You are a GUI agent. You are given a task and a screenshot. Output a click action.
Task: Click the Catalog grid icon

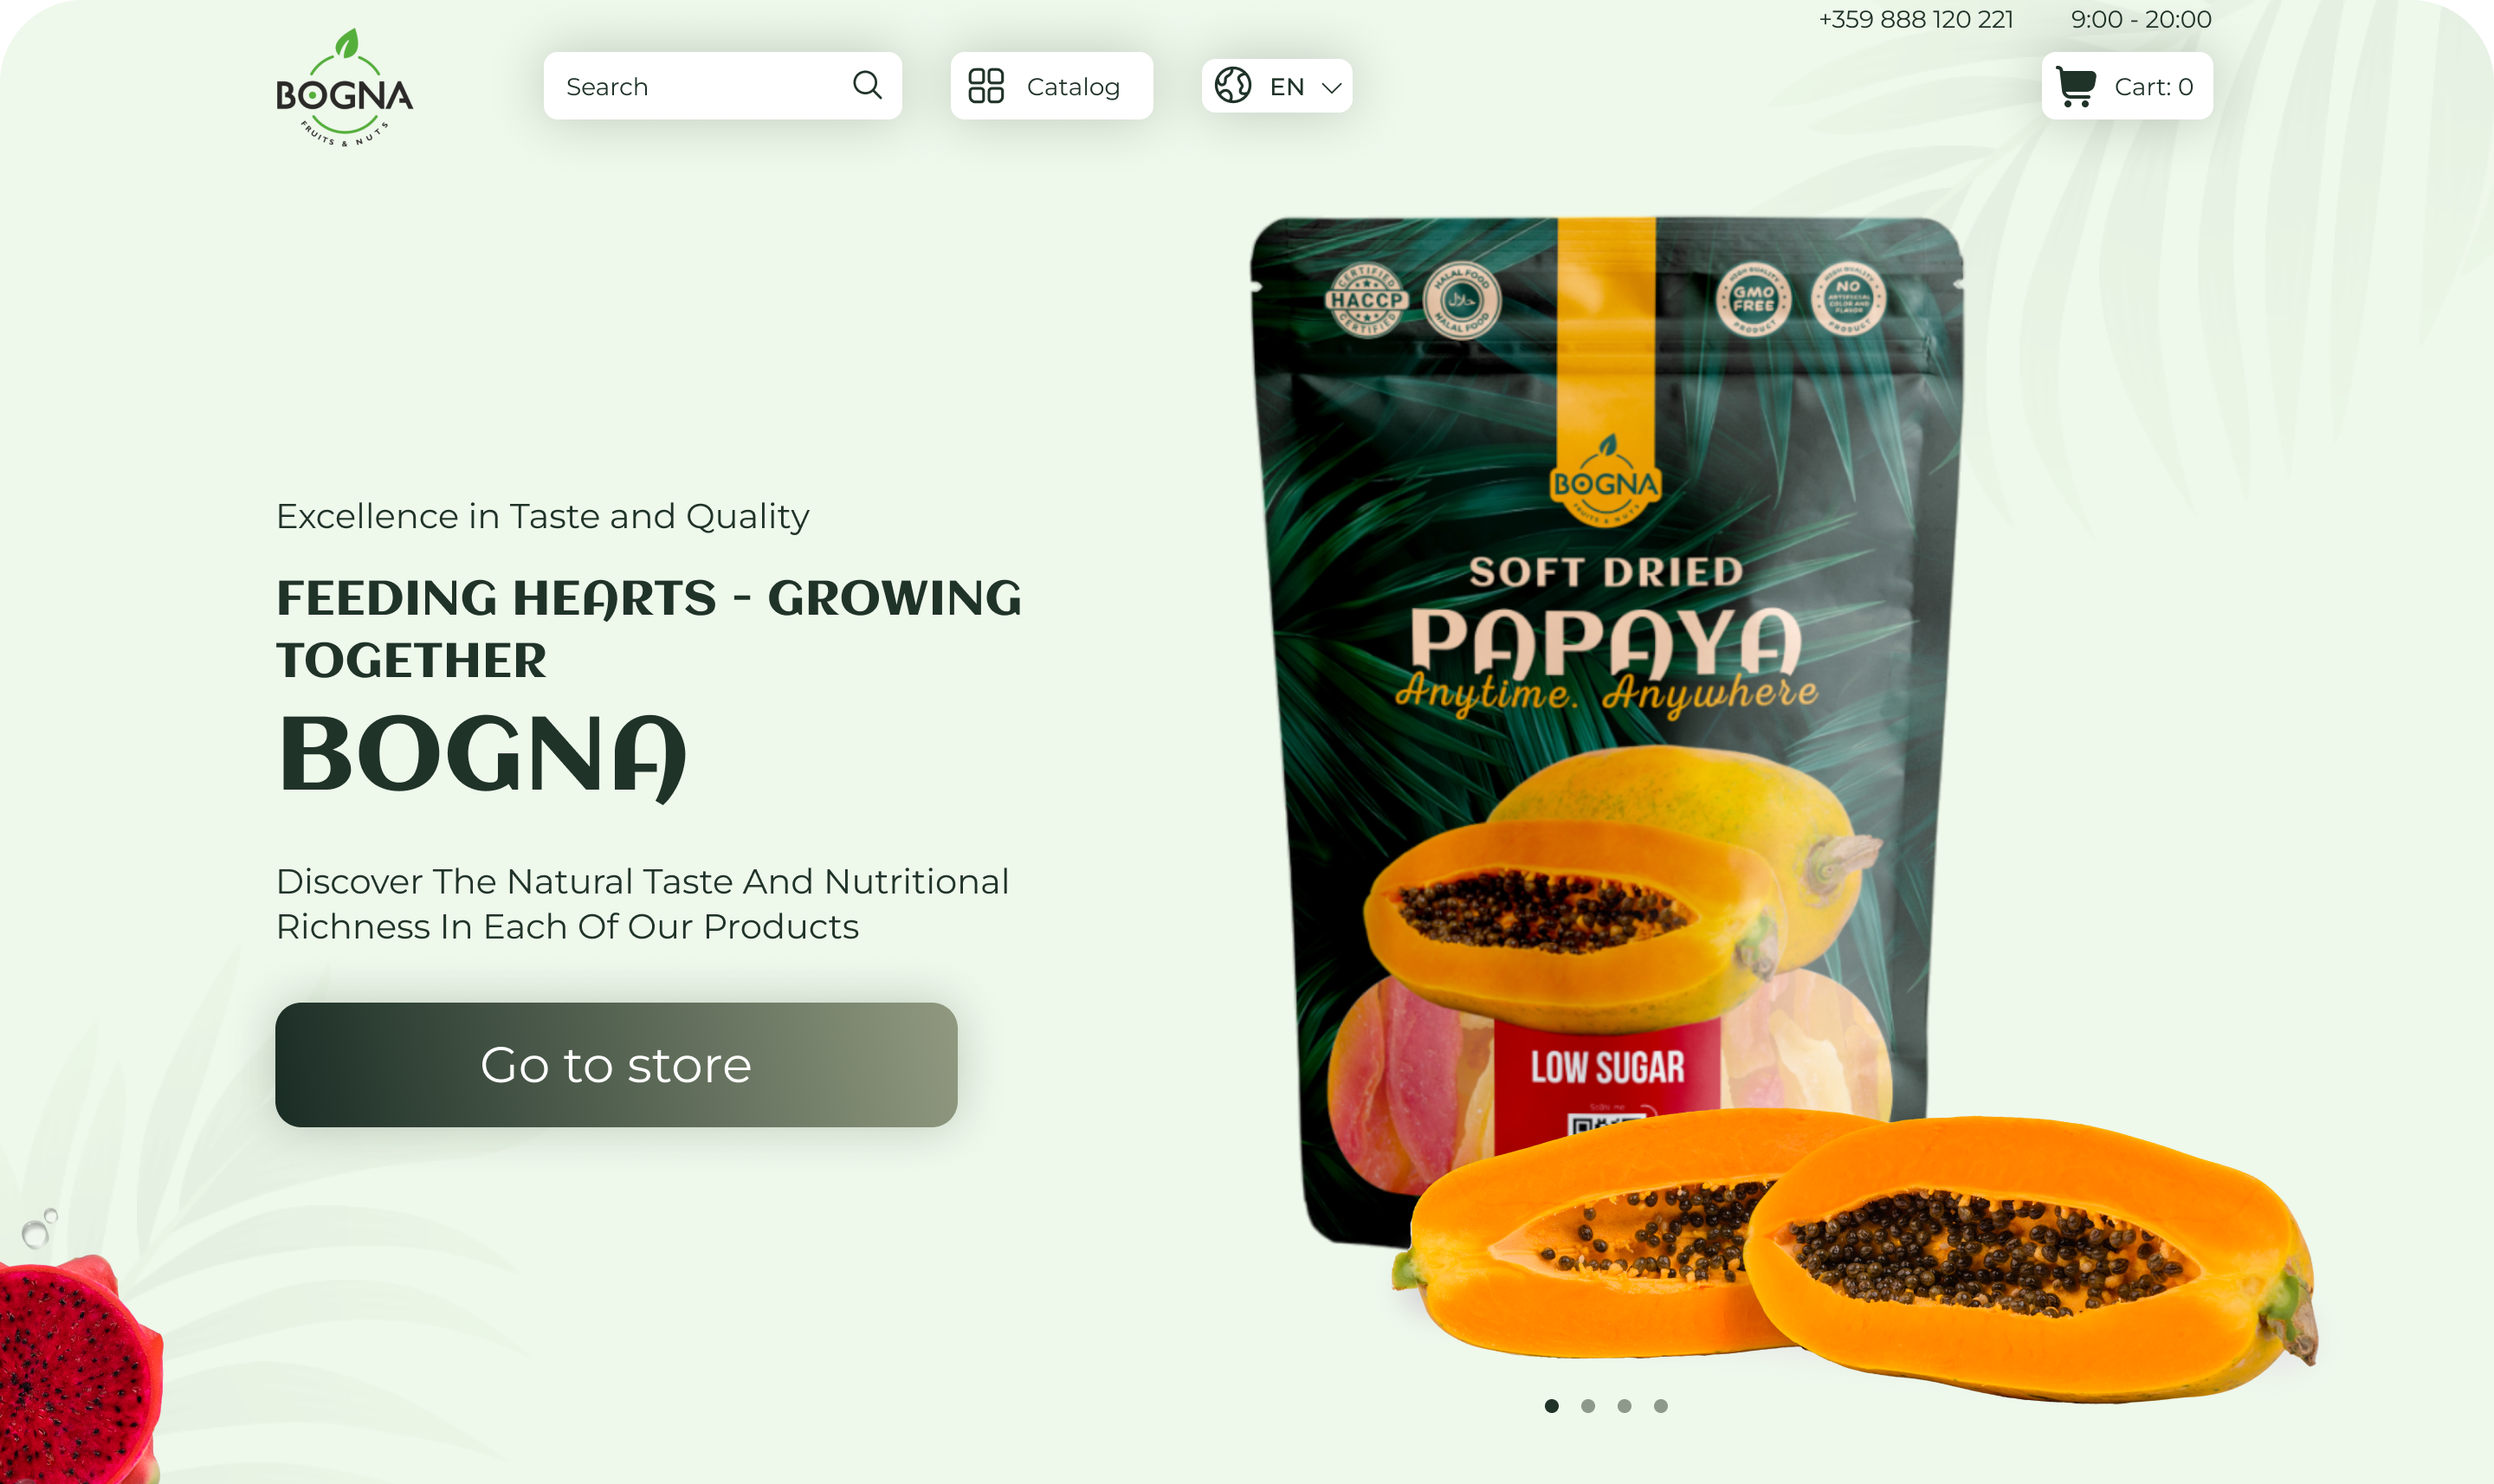[985, 86]
